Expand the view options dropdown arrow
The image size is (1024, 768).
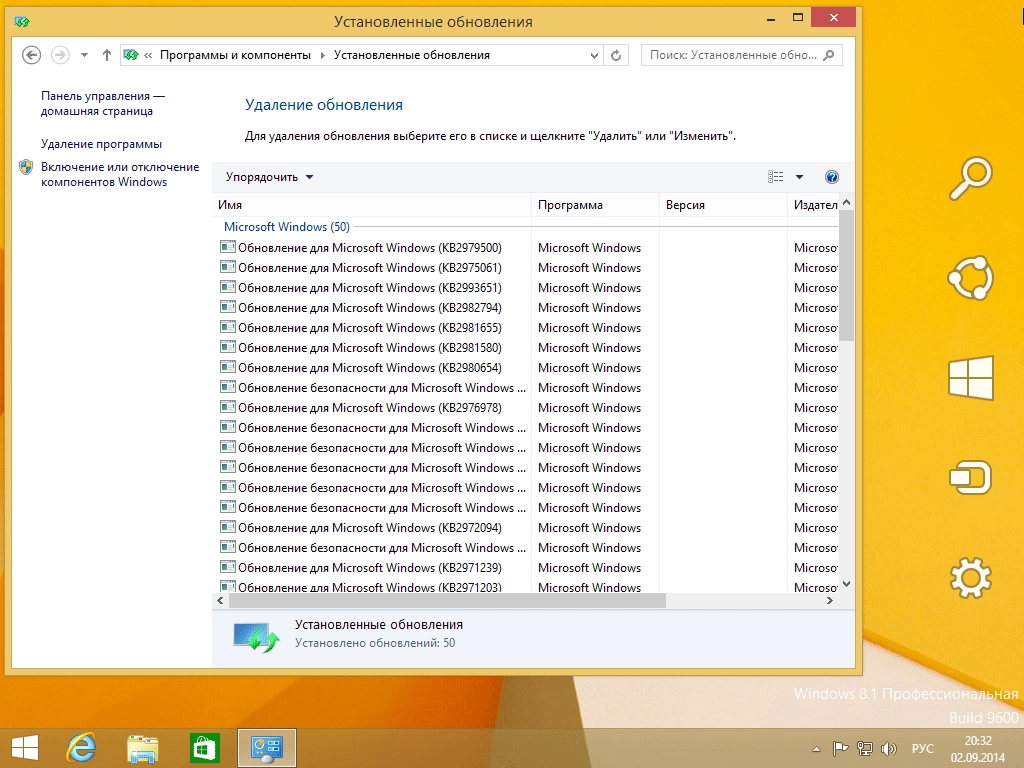click(799, 177)
